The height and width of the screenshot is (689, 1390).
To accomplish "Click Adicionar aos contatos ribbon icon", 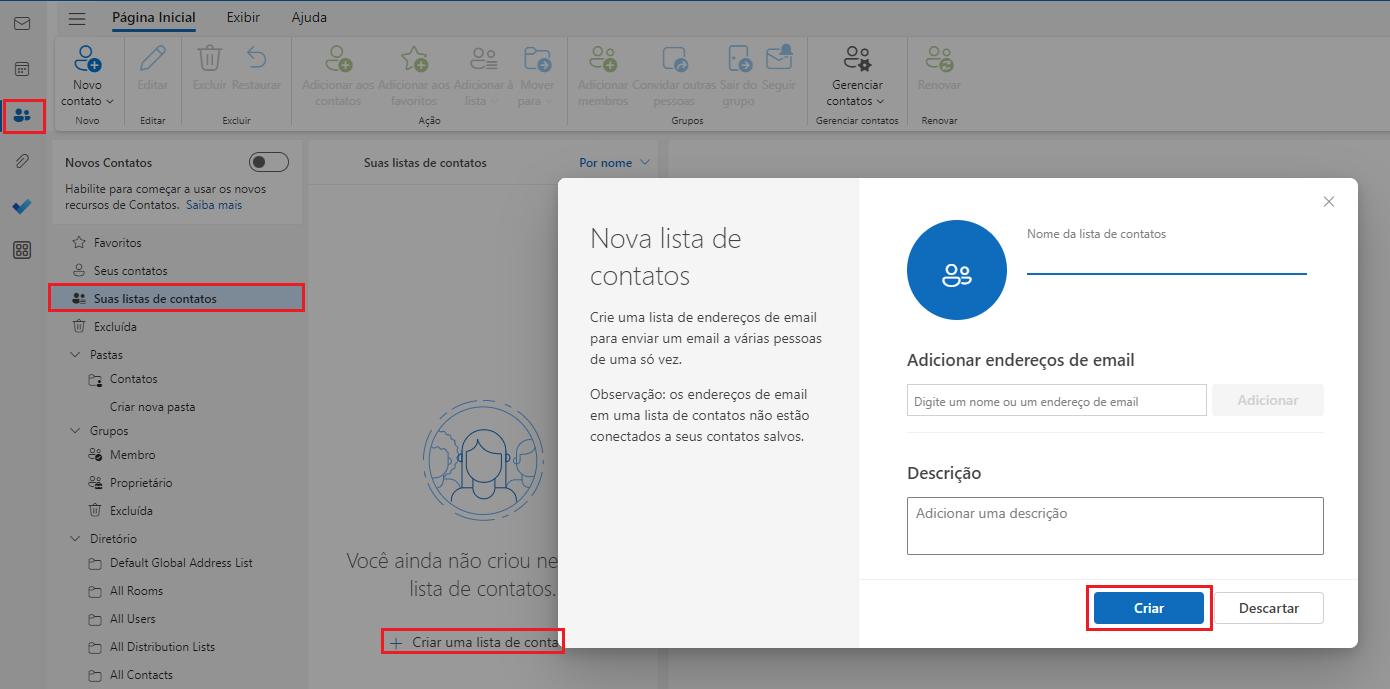I will pyautogui.click(x=339, y=58).
